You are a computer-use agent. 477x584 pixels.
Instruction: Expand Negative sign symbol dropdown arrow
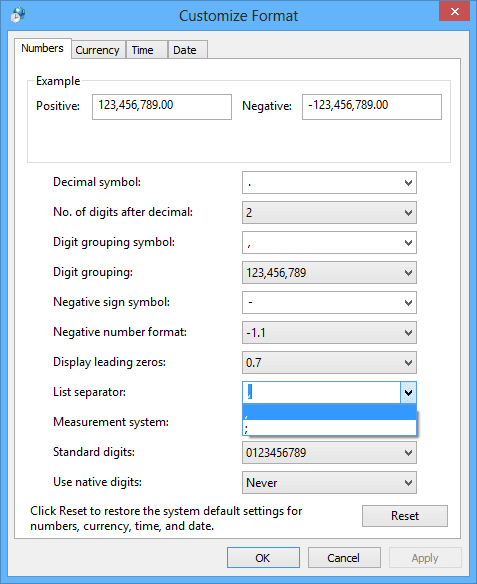click(x=408, y=302)
